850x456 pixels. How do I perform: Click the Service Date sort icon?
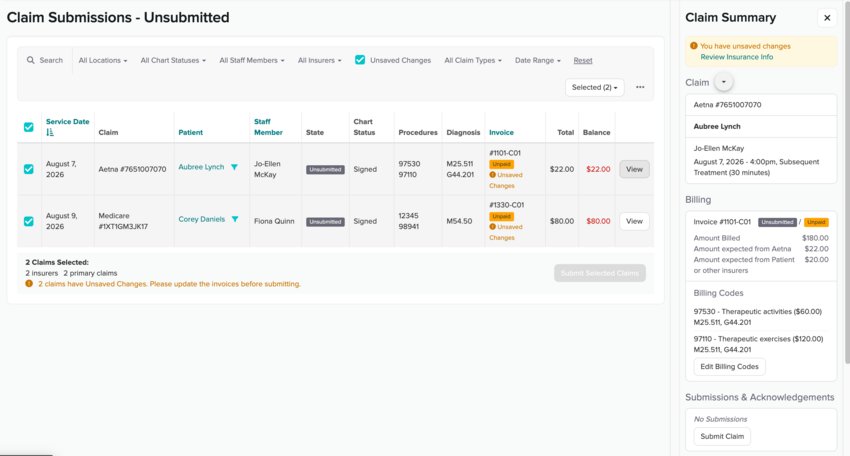[x=50, y=132]
